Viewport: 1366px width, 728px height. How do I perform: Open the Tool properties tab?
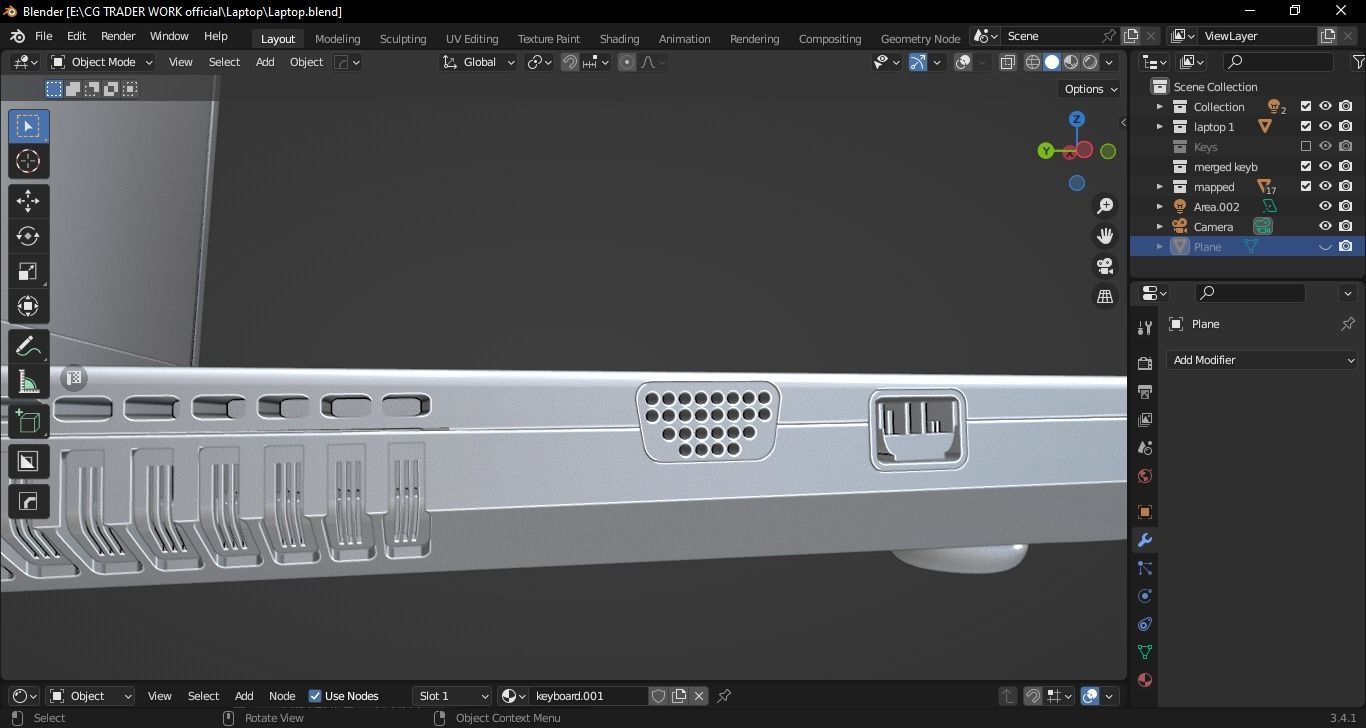tap(1145, 328)
